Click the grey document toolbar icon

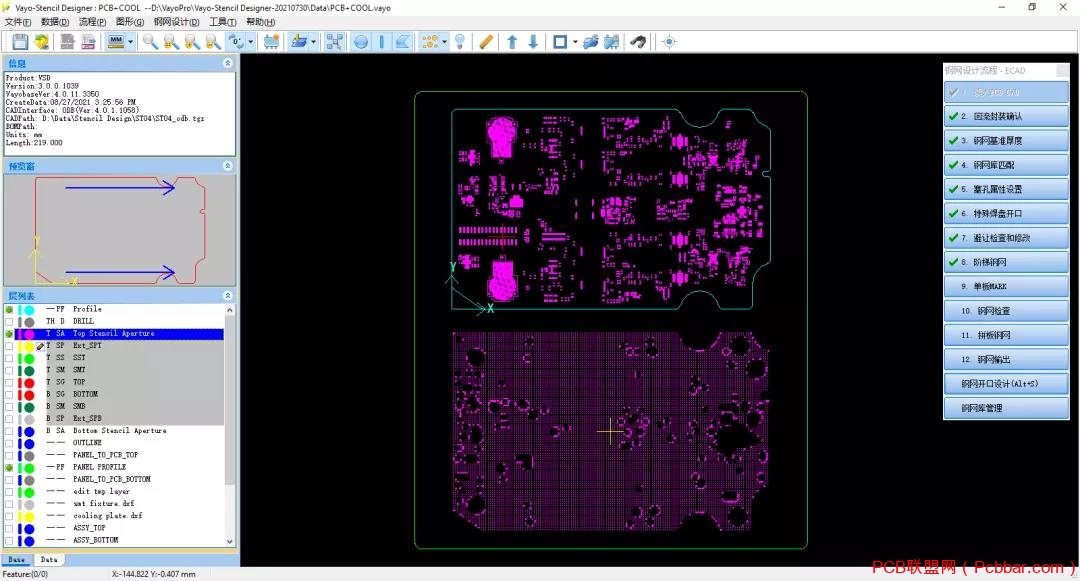pos(68,42)
